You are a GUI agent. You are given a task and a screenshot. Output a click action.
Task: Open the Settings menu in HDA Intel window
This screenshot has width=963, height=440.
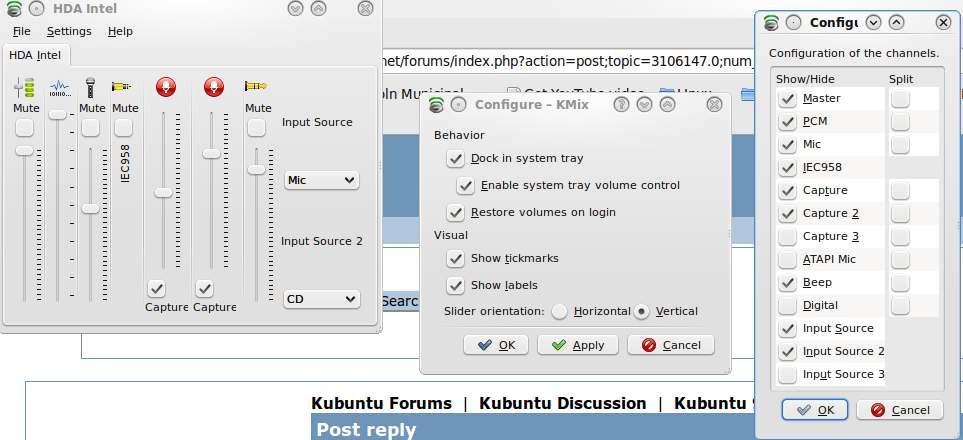68,31
